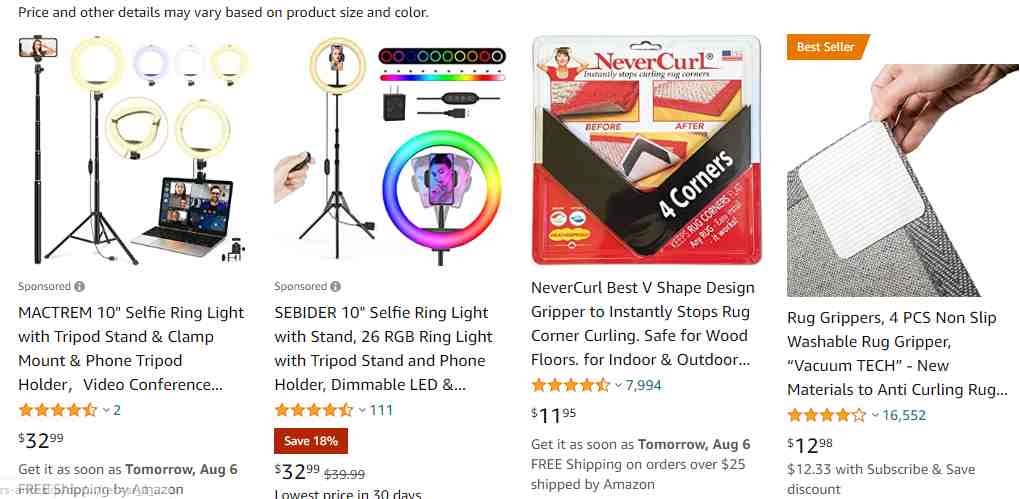This screenshot has width=1020, height=499.
Task: Expand rating chevron next to 111 reviews
Action: 362,411
